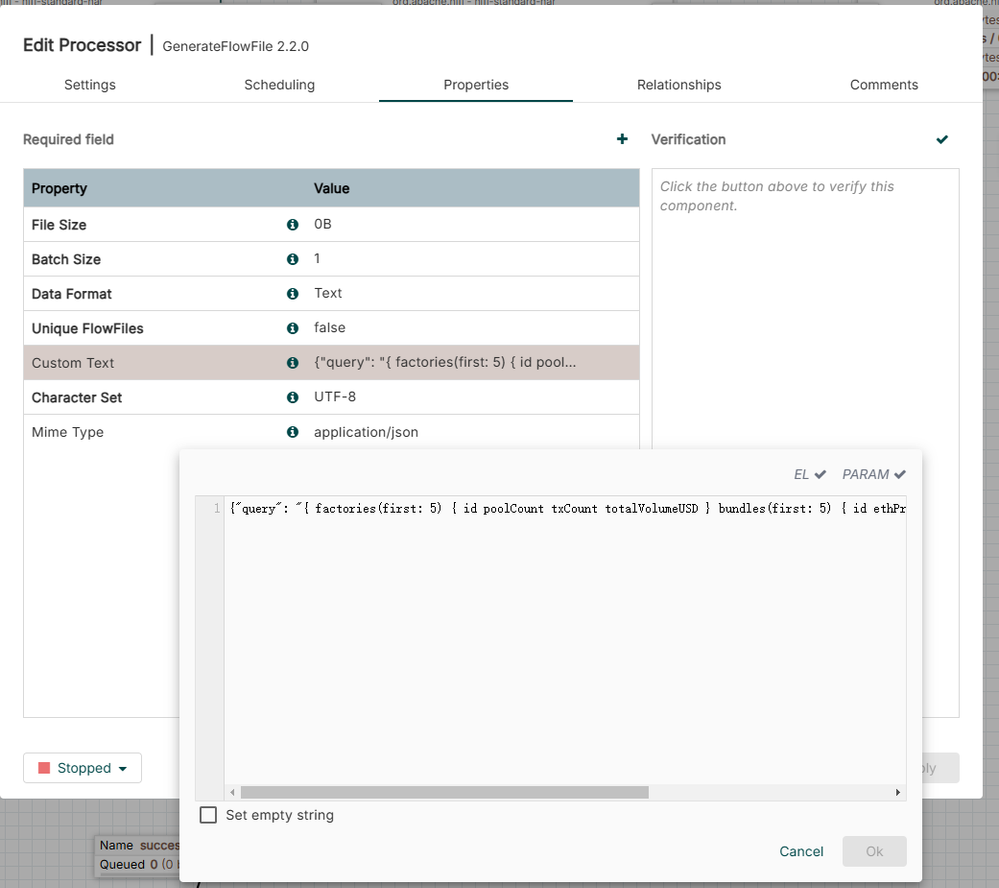
Task: Click the Verification checkmark icon
Action: coord(942,139)
